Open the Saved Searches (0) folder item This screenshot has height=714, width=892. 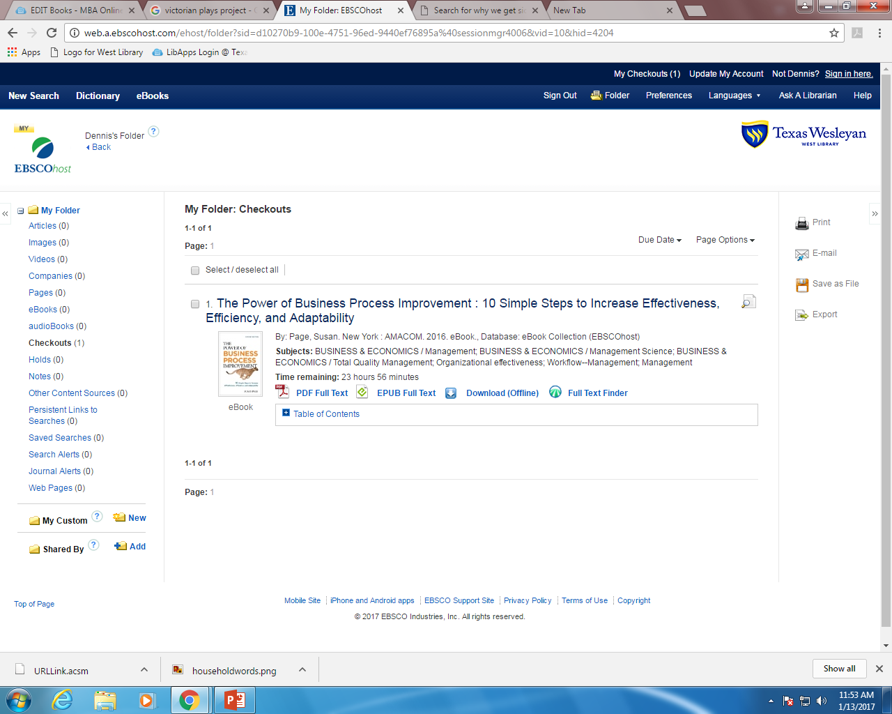(x=66, y=438)
